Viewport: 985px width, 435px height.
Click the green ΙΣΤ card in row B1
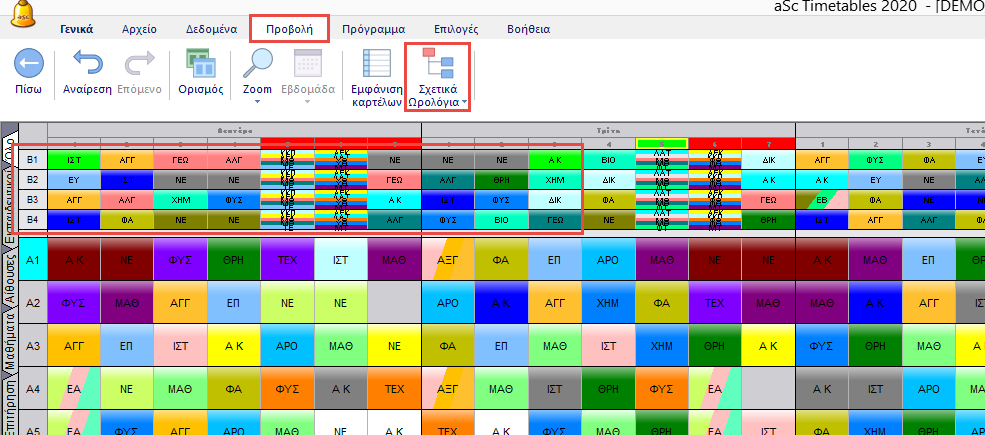(73, 159)
